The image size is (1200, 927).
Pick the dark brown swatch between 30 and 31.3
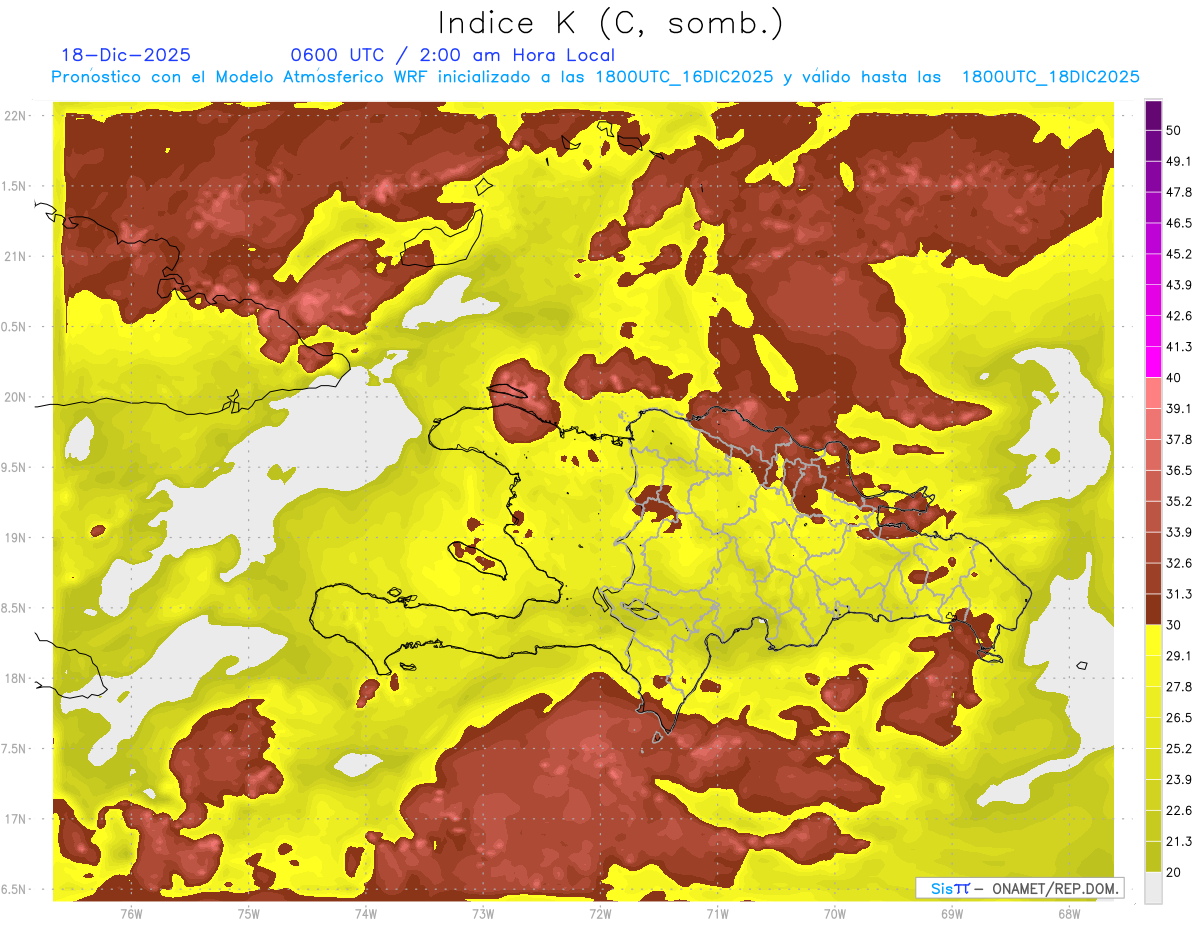[x=1153, y=609]
